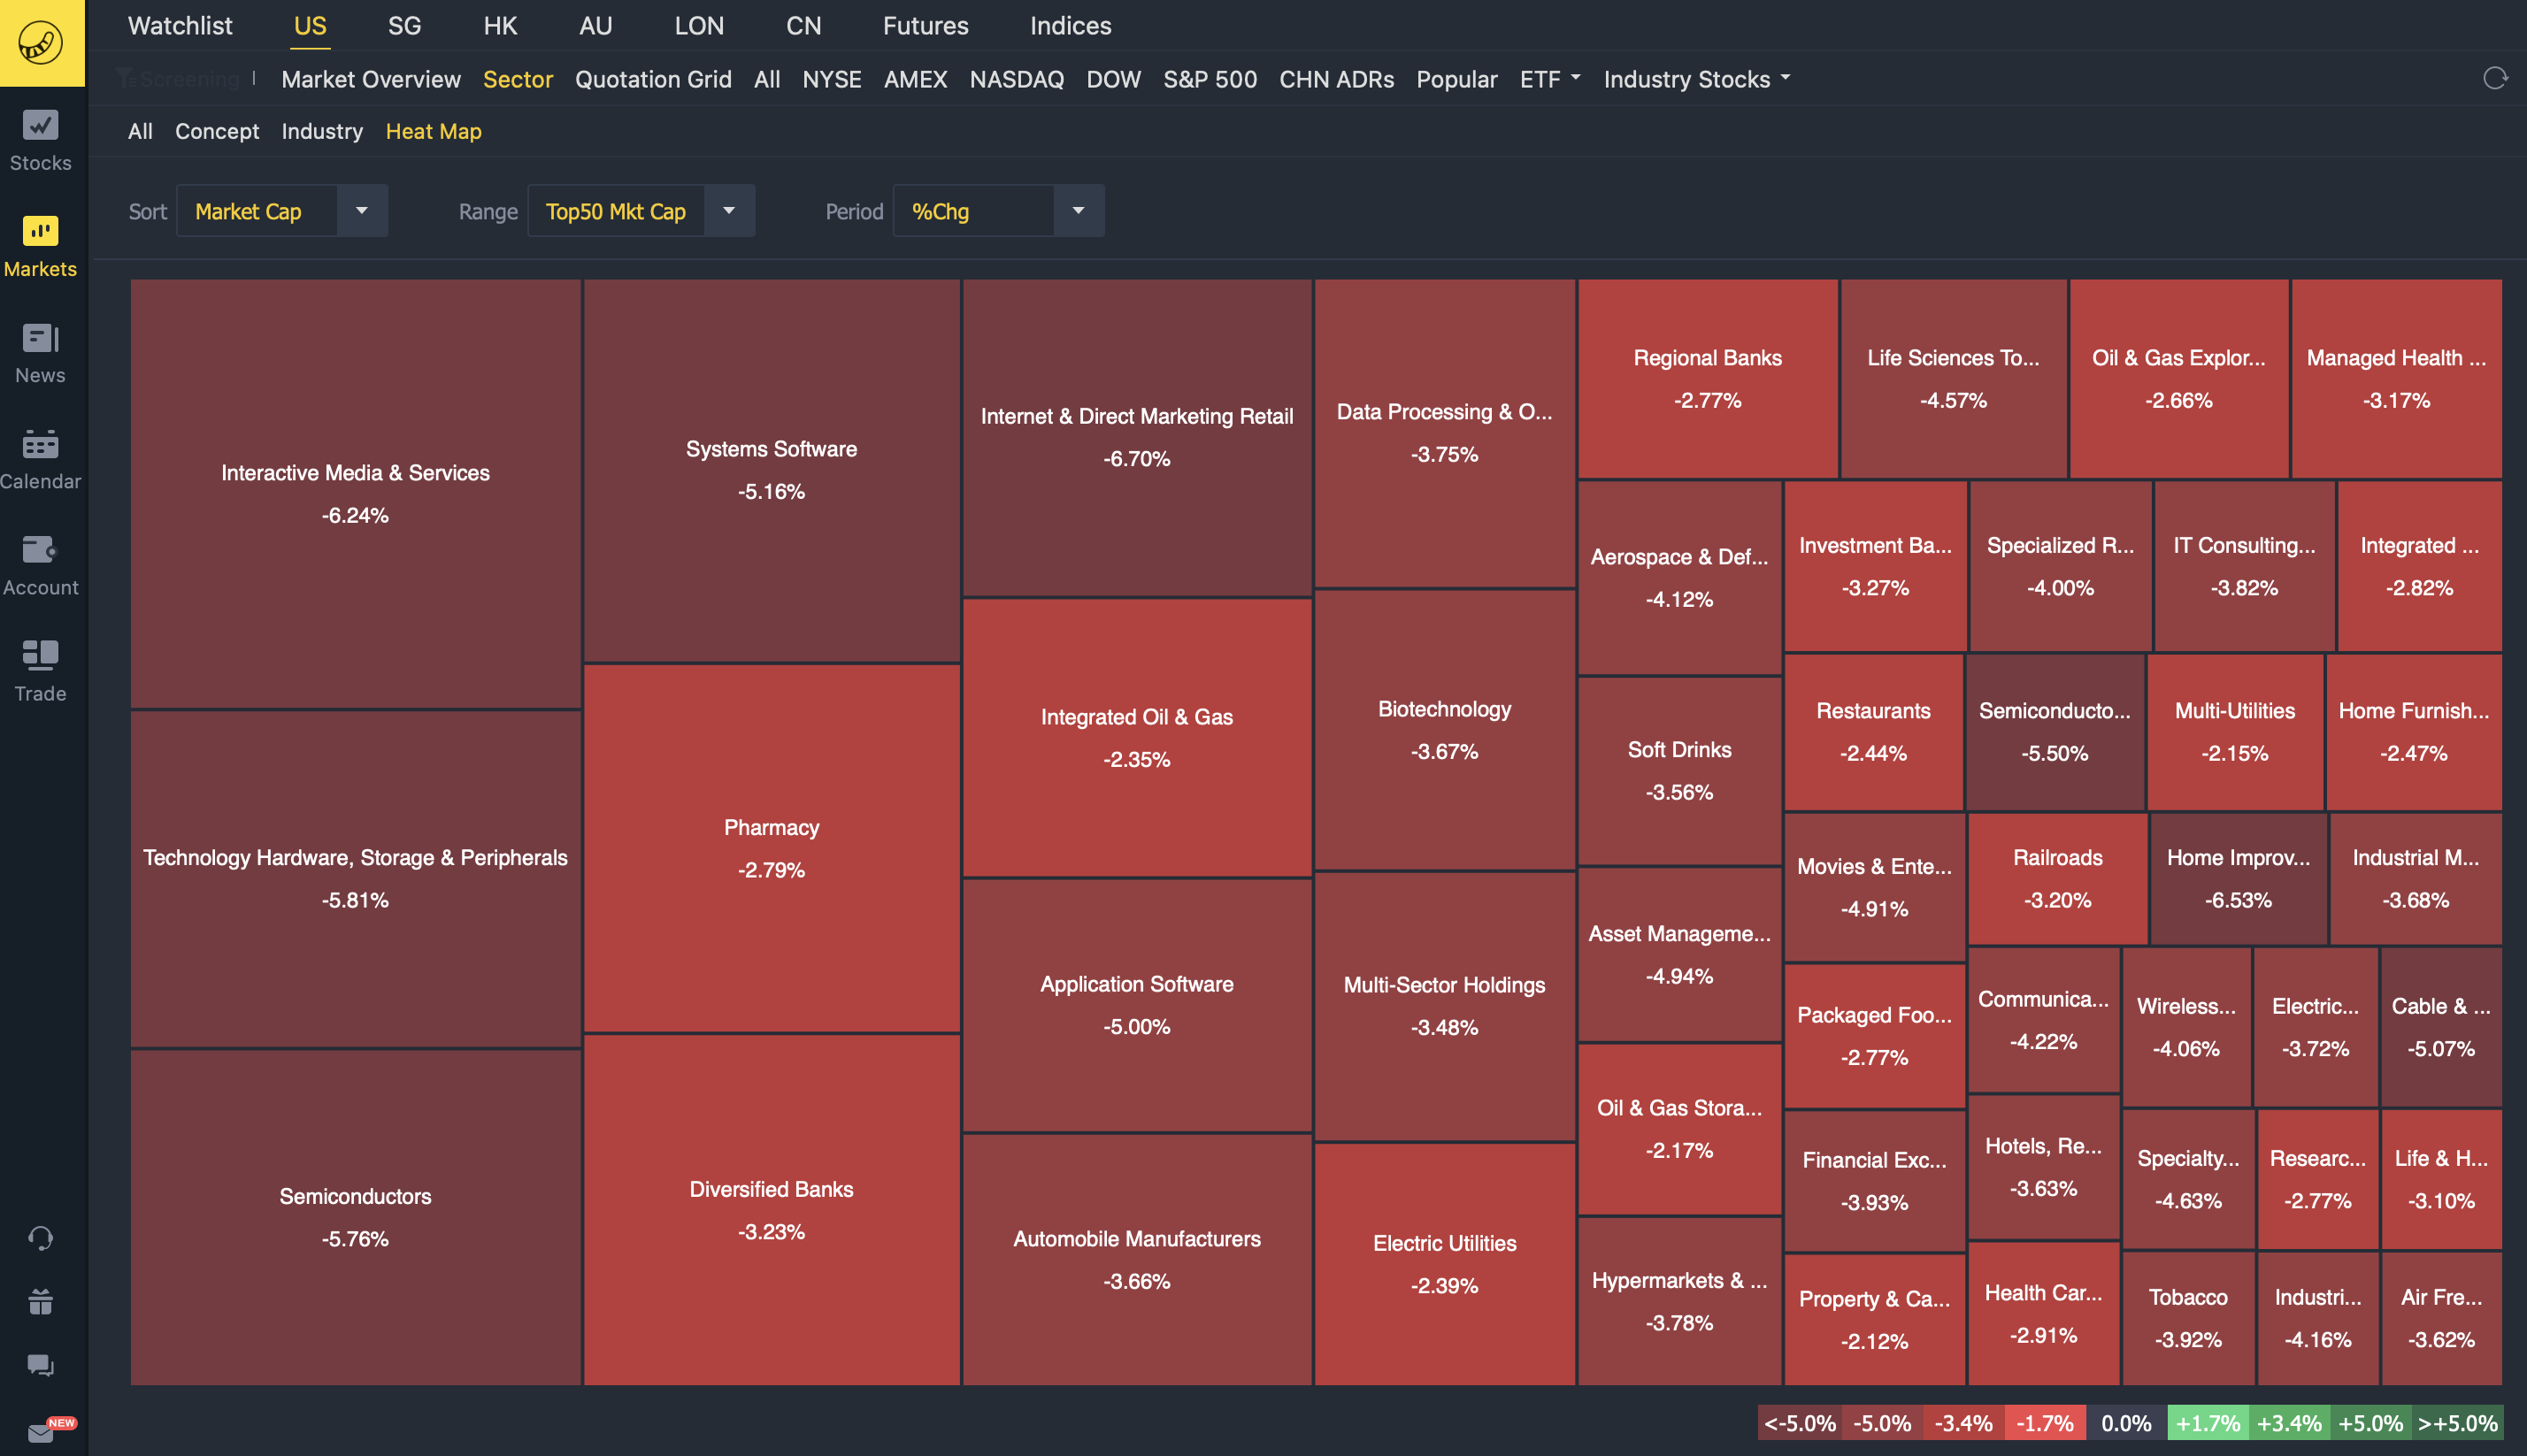
Task: Open the mail icon with NEW badge
Action: pyautogui.click(x=41, y=1432)
